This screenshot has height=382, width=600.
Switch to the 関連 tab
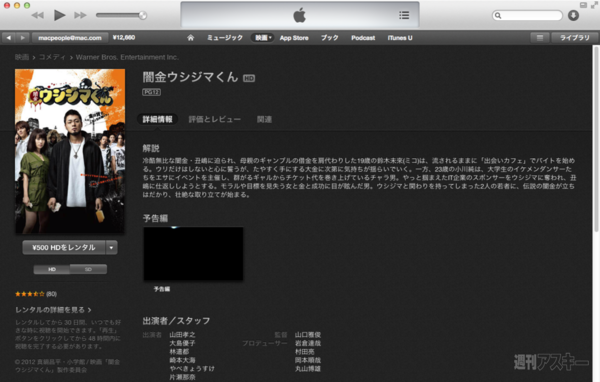264,119
